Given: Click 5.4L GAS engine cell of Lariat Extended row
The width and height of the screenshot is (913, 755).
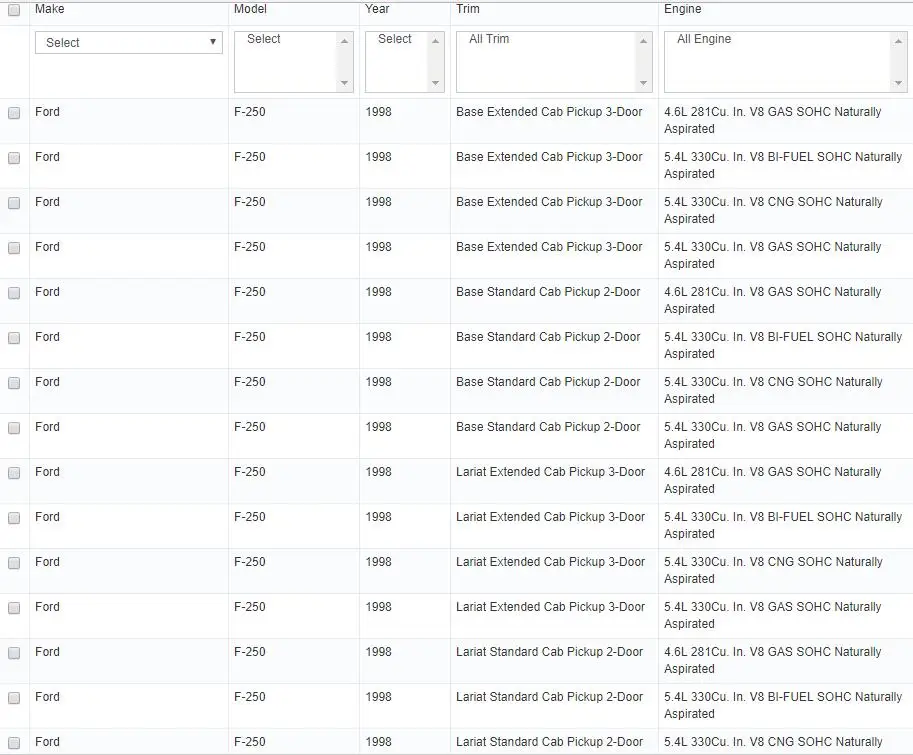Looking at the screenshot, I should 773,615.
